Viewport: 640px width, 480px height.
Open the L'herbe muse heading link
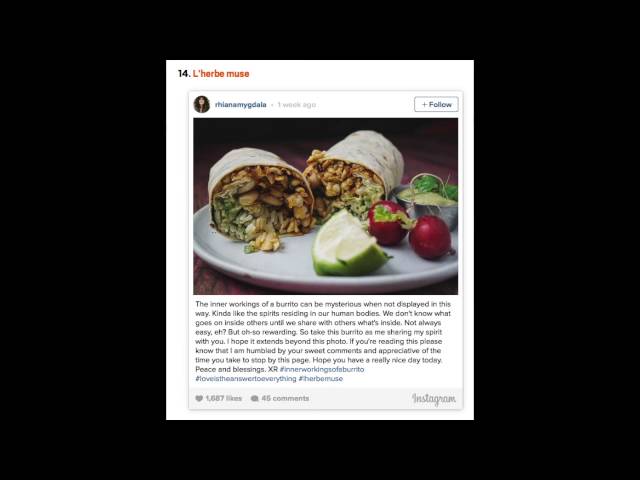(221, 74)
